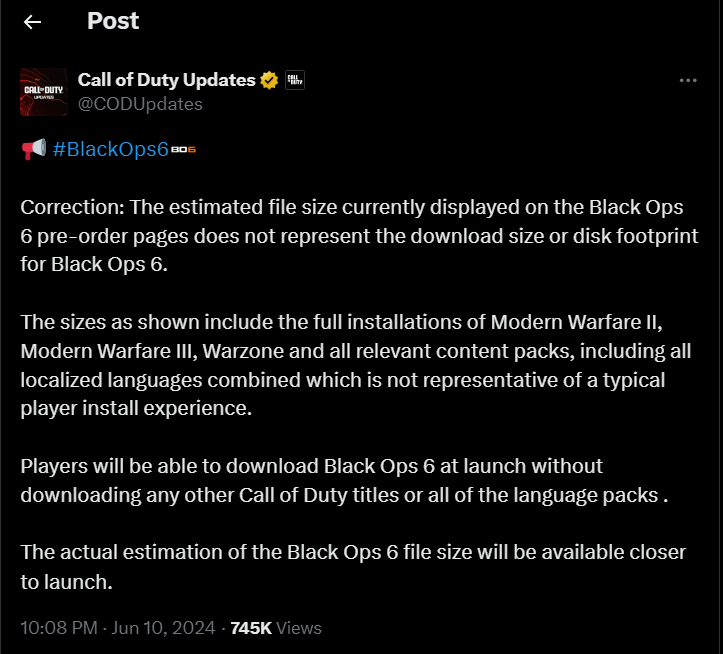Click the "Post" page heading

tap(113, 21)
